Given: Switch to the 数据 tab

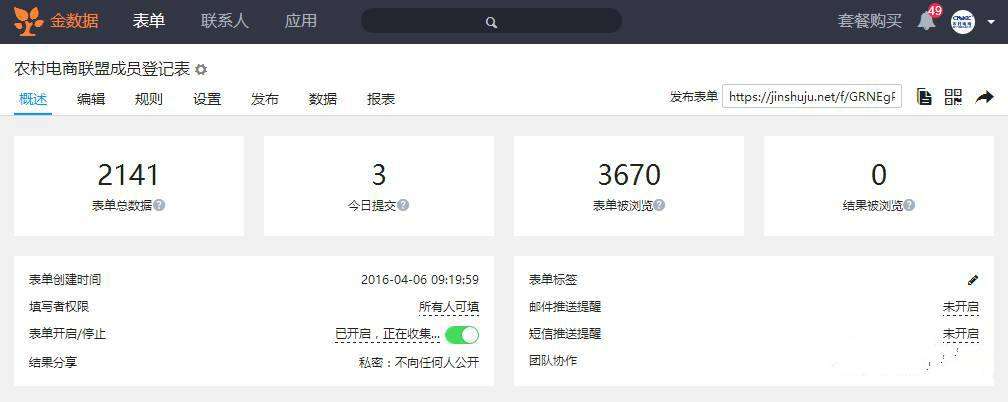Looking at the screenshot, I should (x=323, y=99).
